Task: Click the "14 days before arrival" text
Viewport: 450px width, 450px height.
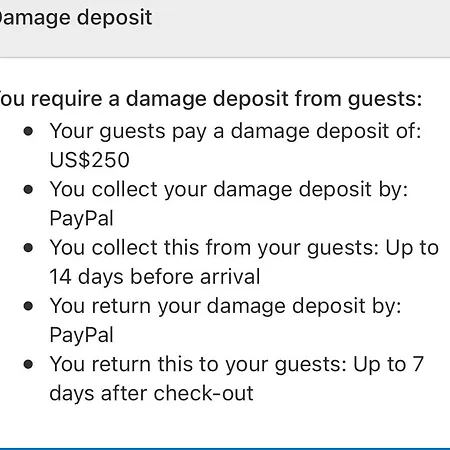Action: pyautogui.click(x=155, y=277)
